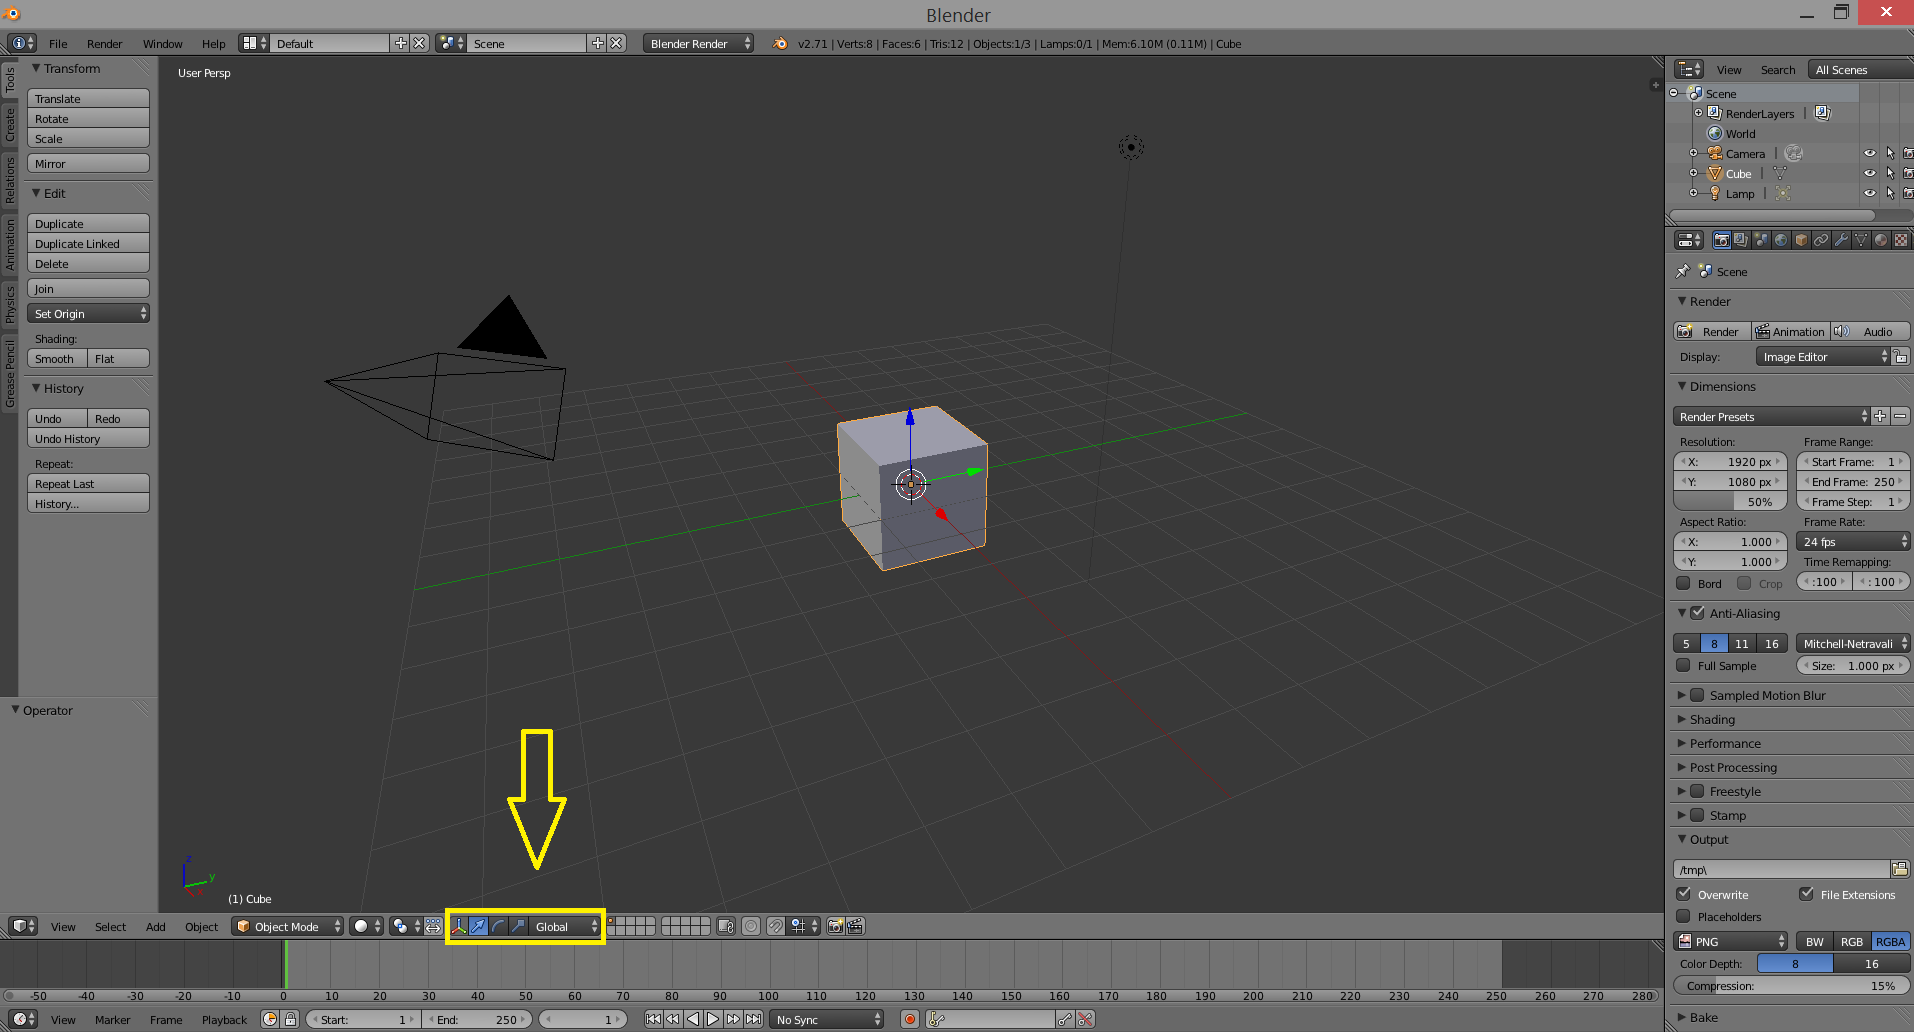
Task: Open the Set Origin dropdown
Action: (88, 314)
